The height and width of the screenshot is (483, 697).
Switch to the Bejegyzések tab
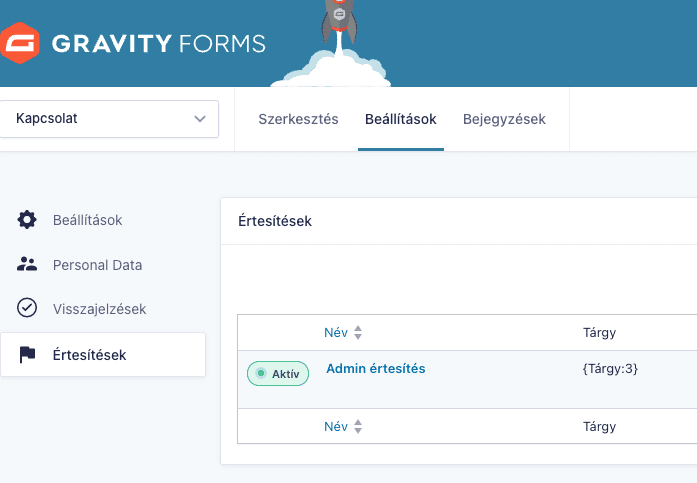pyautogui.click(x=504, y=119)
